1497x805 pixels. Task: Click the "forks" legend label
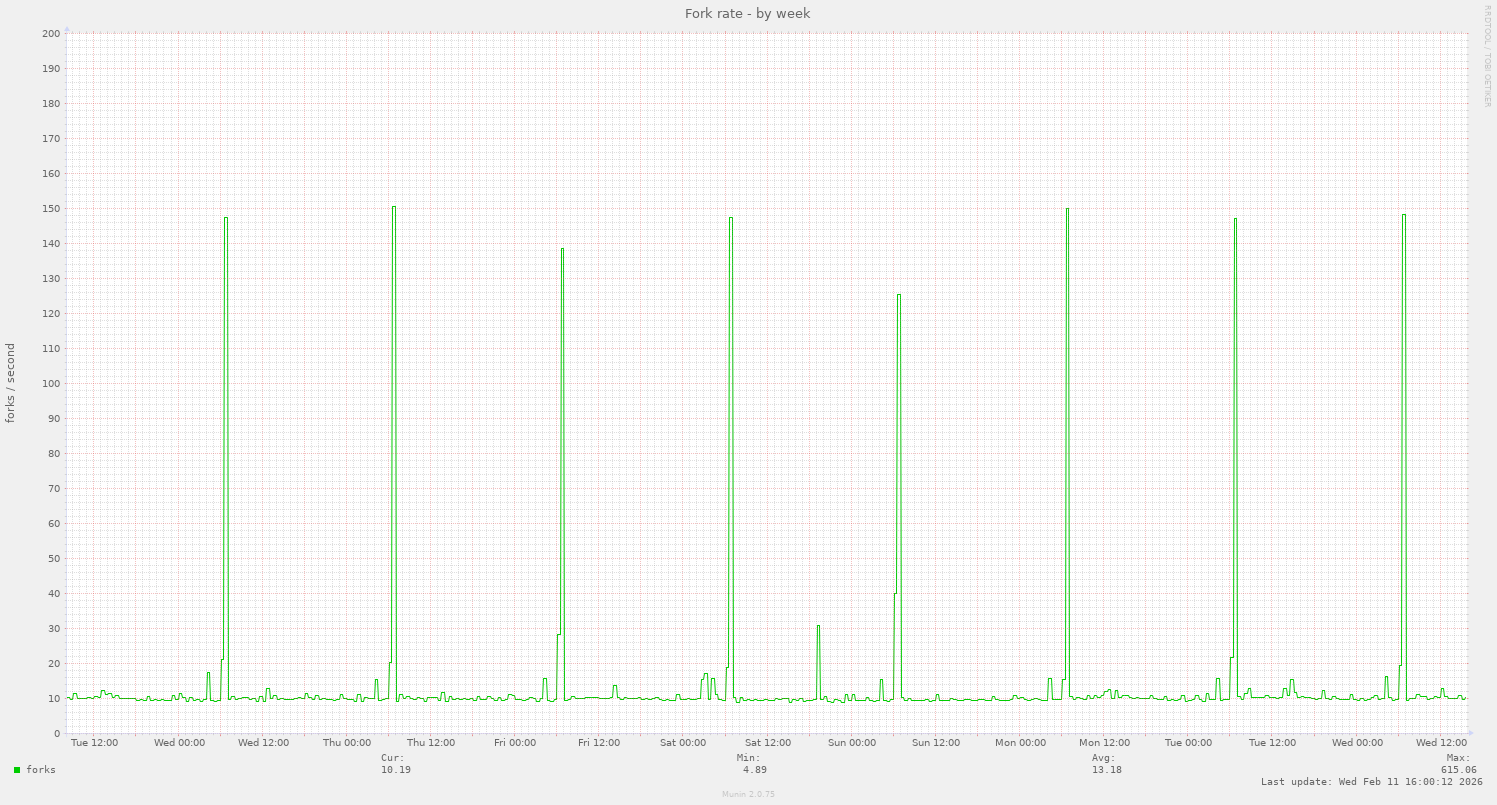coord(41,770)
